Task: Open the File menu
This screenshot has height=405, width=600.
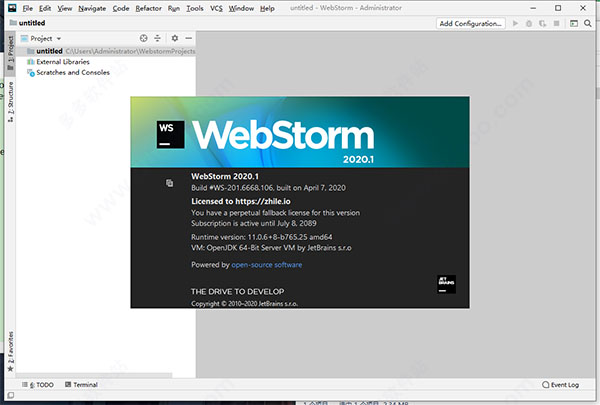Action: (27, 8)
